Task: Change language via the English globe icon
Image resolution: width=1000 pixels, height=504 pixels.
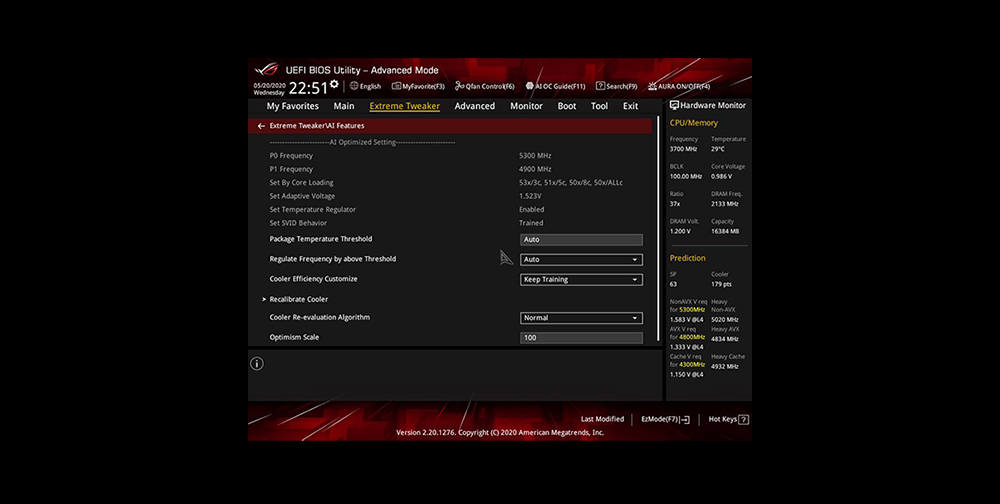Action: coord(354,86)
